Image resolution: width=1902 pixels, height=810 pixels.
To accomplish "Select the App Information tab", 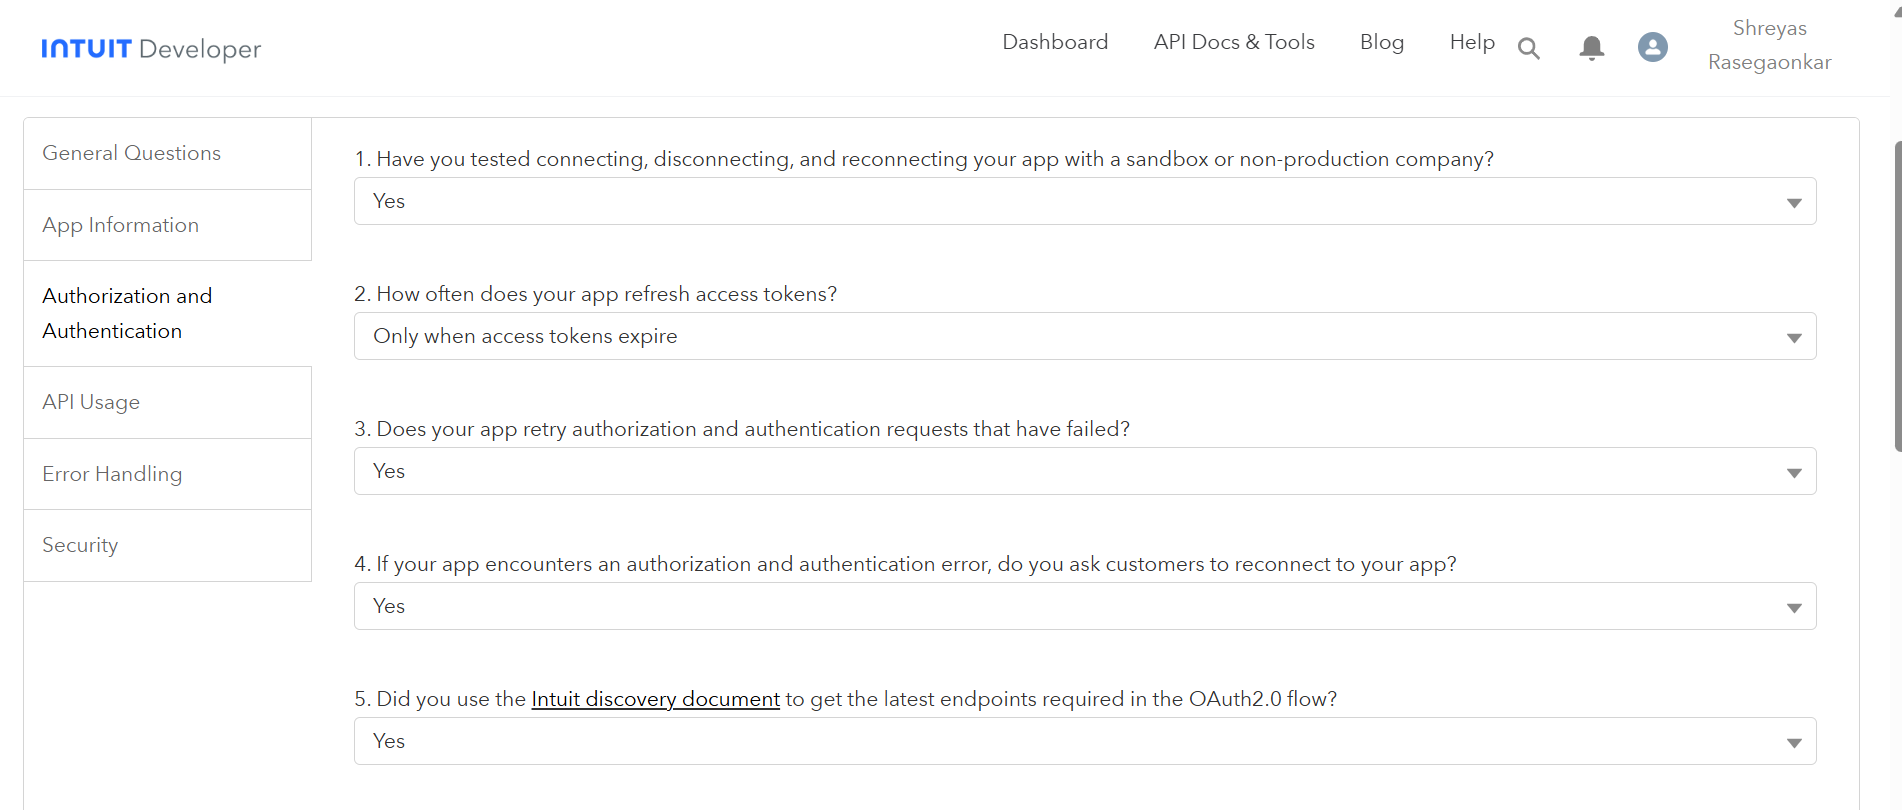I will (x=121, y=225).
